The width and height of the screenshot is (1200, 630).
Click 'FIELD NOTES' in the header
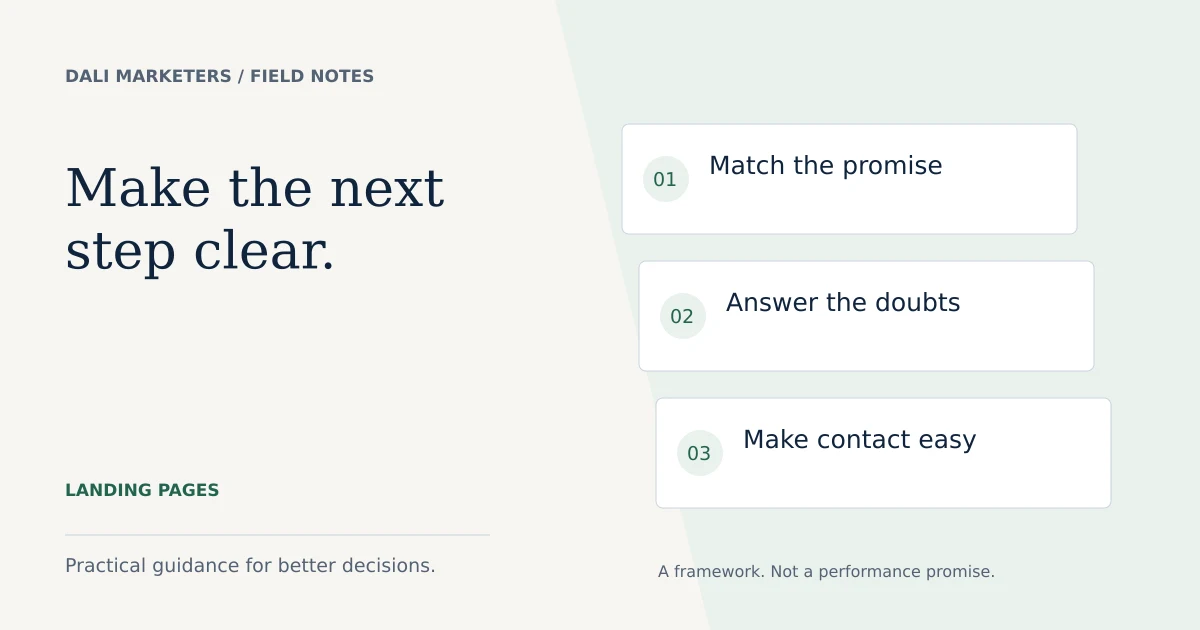(x=312, y=76)
